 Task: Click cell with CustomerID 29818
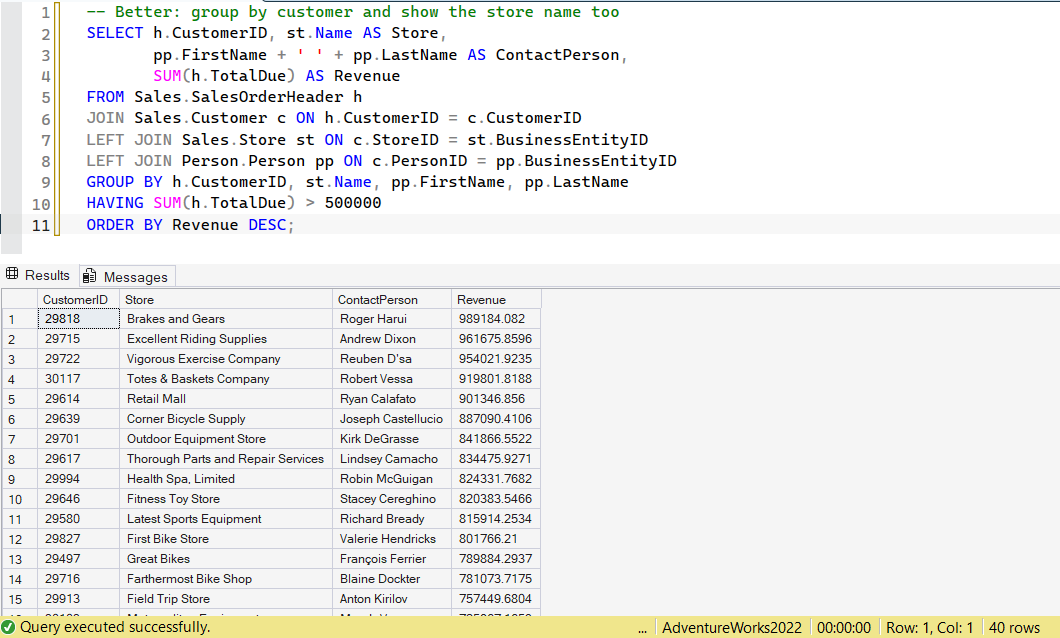[x=78, y=319]
